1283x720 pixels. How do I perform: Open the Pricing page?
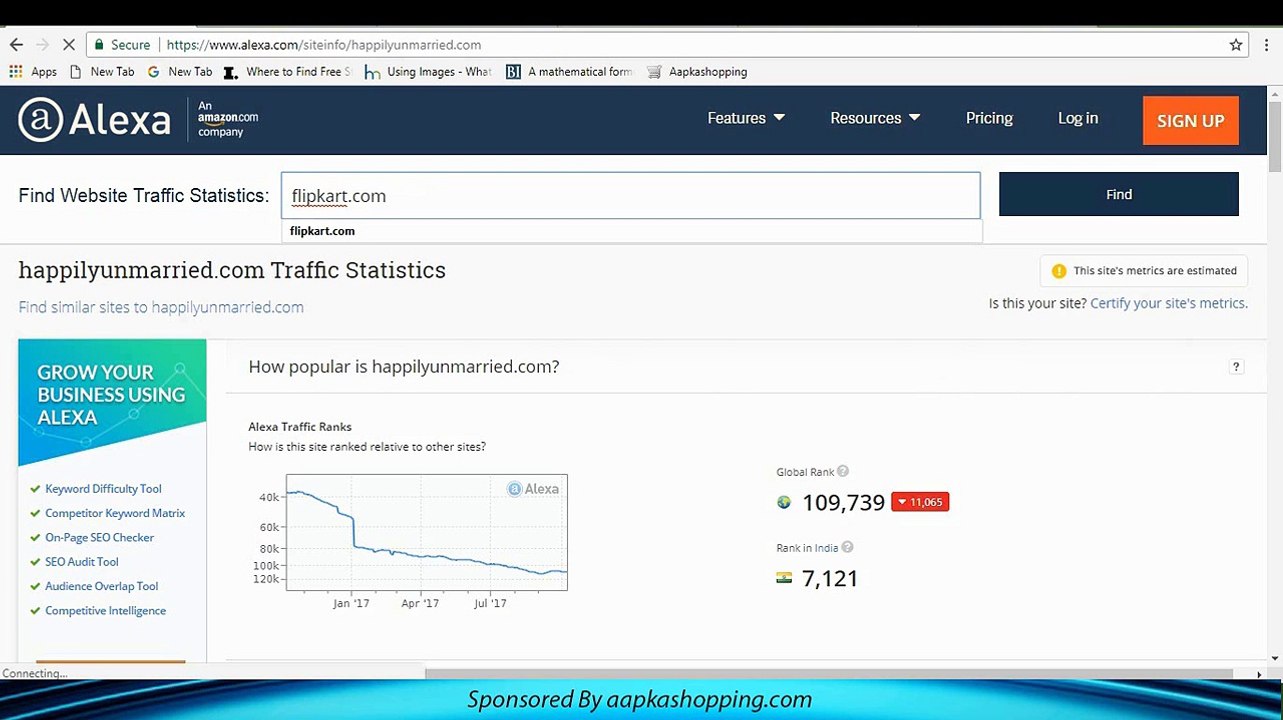click(989, 118)
